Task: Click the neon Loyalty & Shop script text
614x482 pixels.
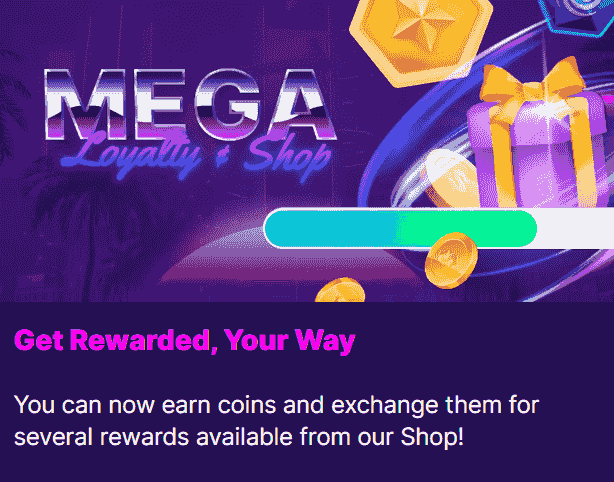Action: pos(196,155)
